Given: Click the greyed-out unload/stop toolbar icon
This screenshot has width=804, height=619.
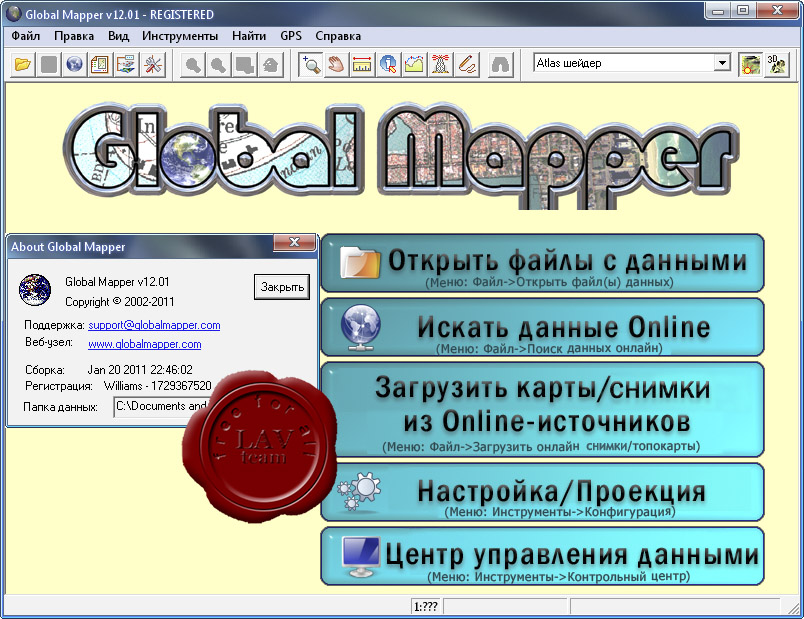Looking at the screenshot, I should click(49, 65).
